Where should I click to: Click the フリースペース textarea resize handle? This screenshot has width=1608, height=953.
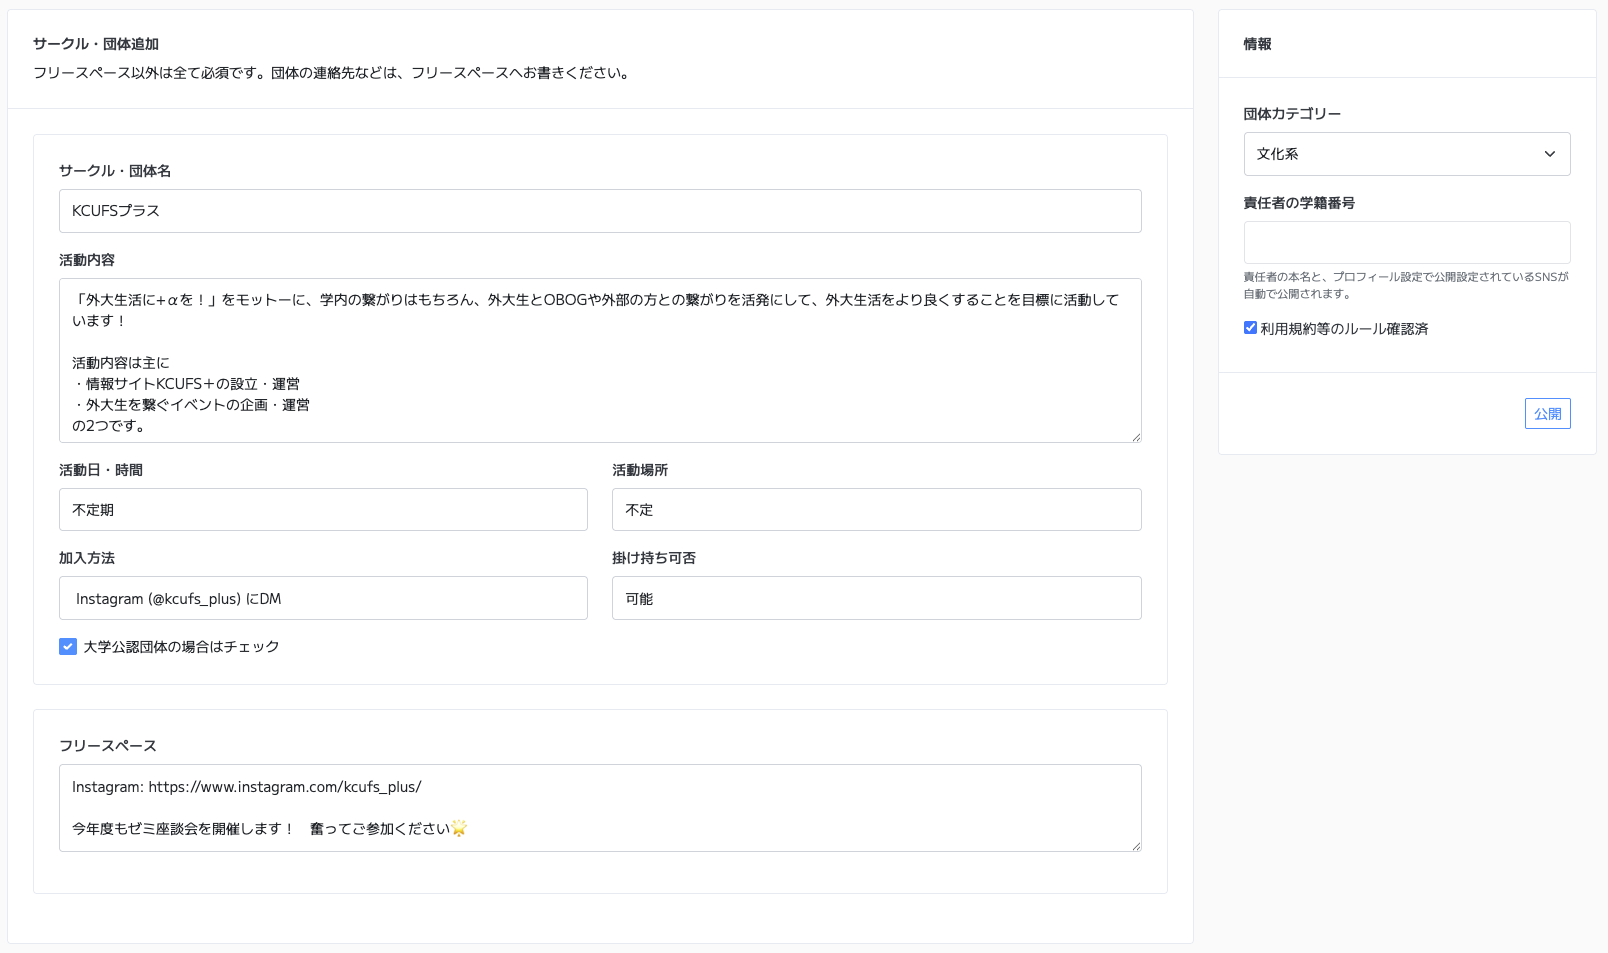(x=1136, y=846)
